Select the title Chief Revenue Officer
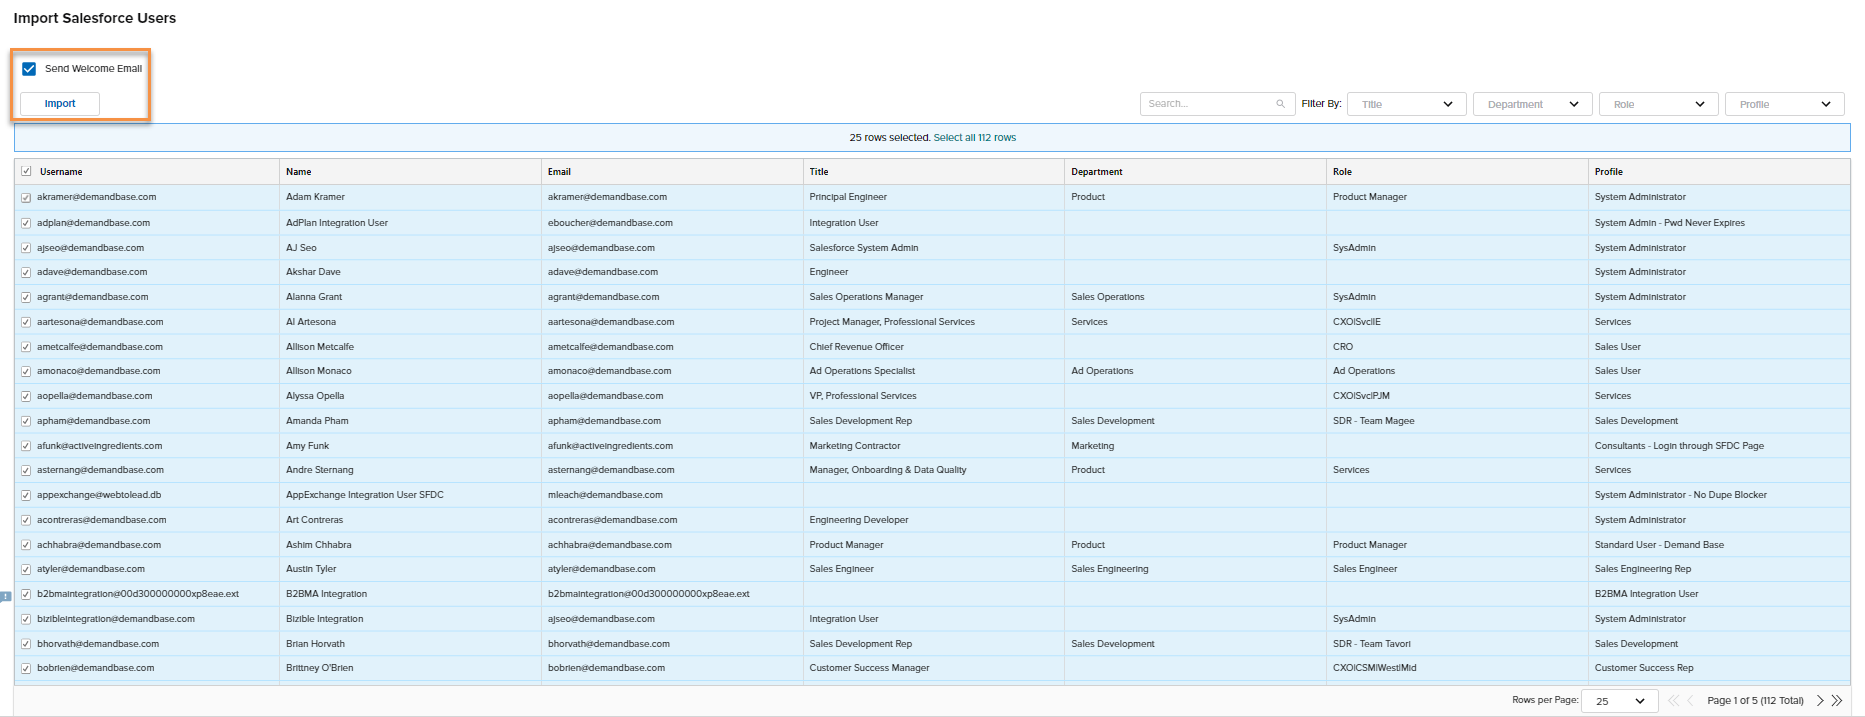1865x717 pixels. [857, 347]
